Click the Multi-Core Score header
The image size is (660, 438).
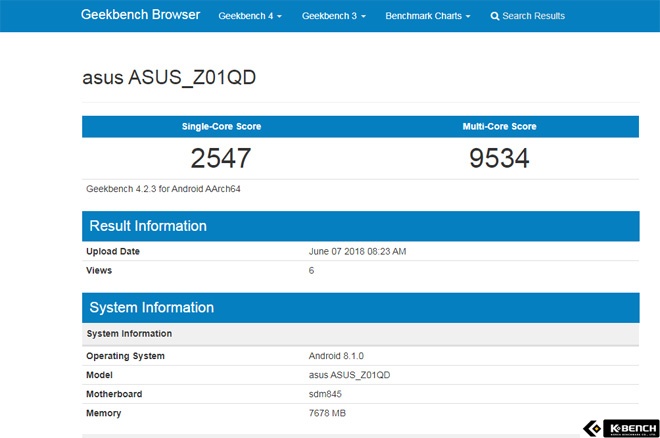pyautogui.click(x=499, y=127)
